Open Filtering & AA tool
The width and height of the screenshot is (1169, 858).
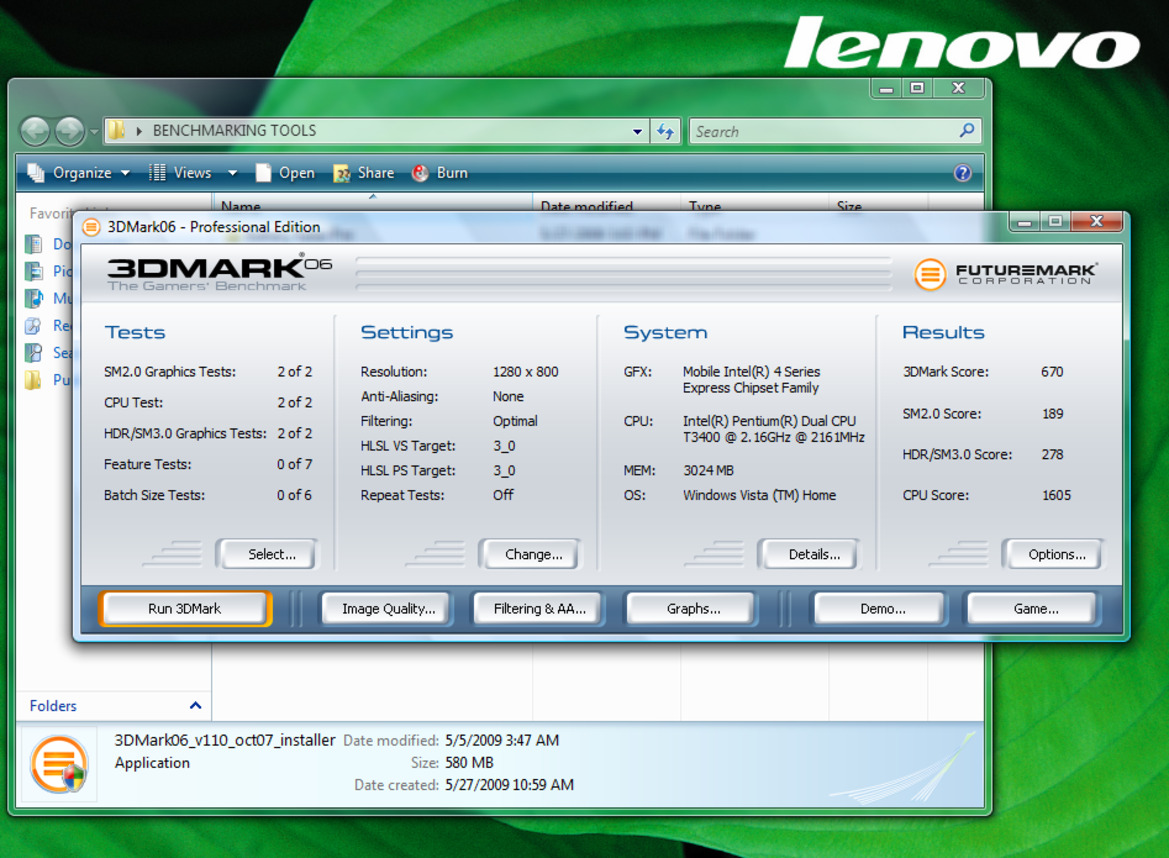click(539, 608)
